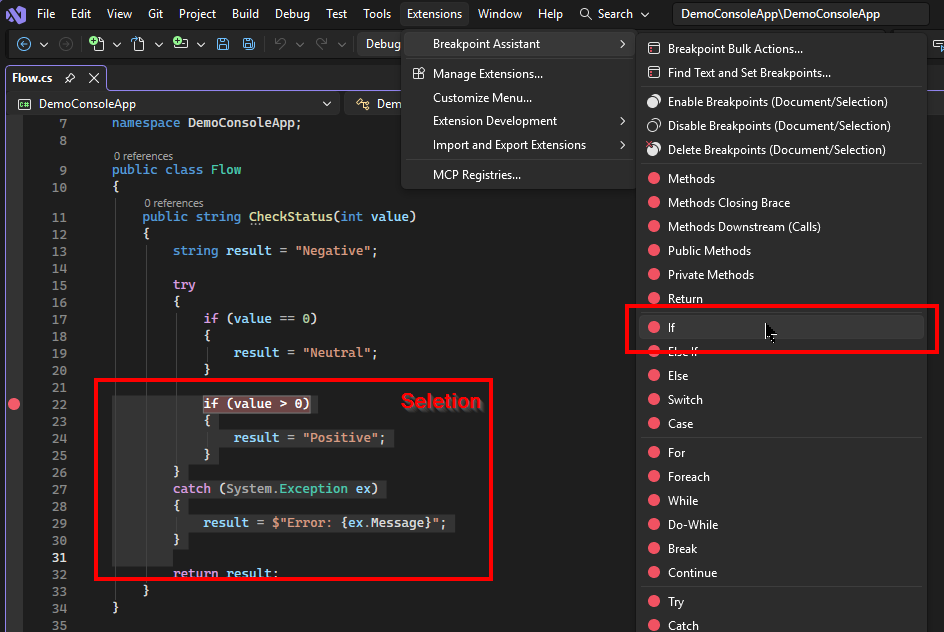The image size is (944, 632).
Task: Open the Add New Project dropdown arrow
Action: [x=201, y=45]
